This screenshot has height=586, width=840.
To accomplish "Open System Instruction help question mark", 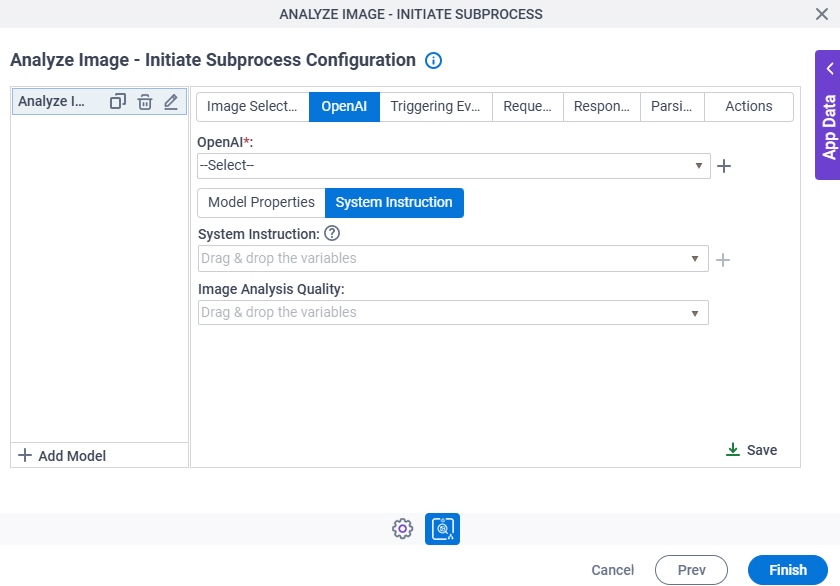I will 332,234.
